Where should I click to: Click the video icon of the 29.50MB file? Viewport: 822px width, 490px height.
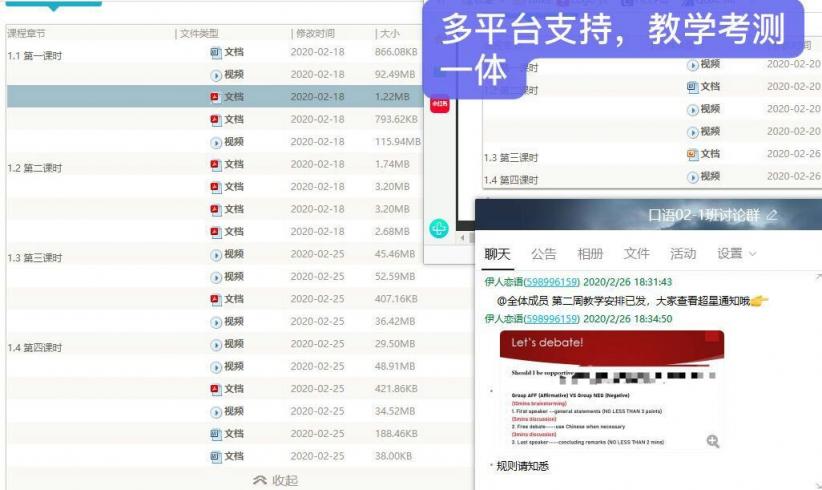(x=216, y=345)
